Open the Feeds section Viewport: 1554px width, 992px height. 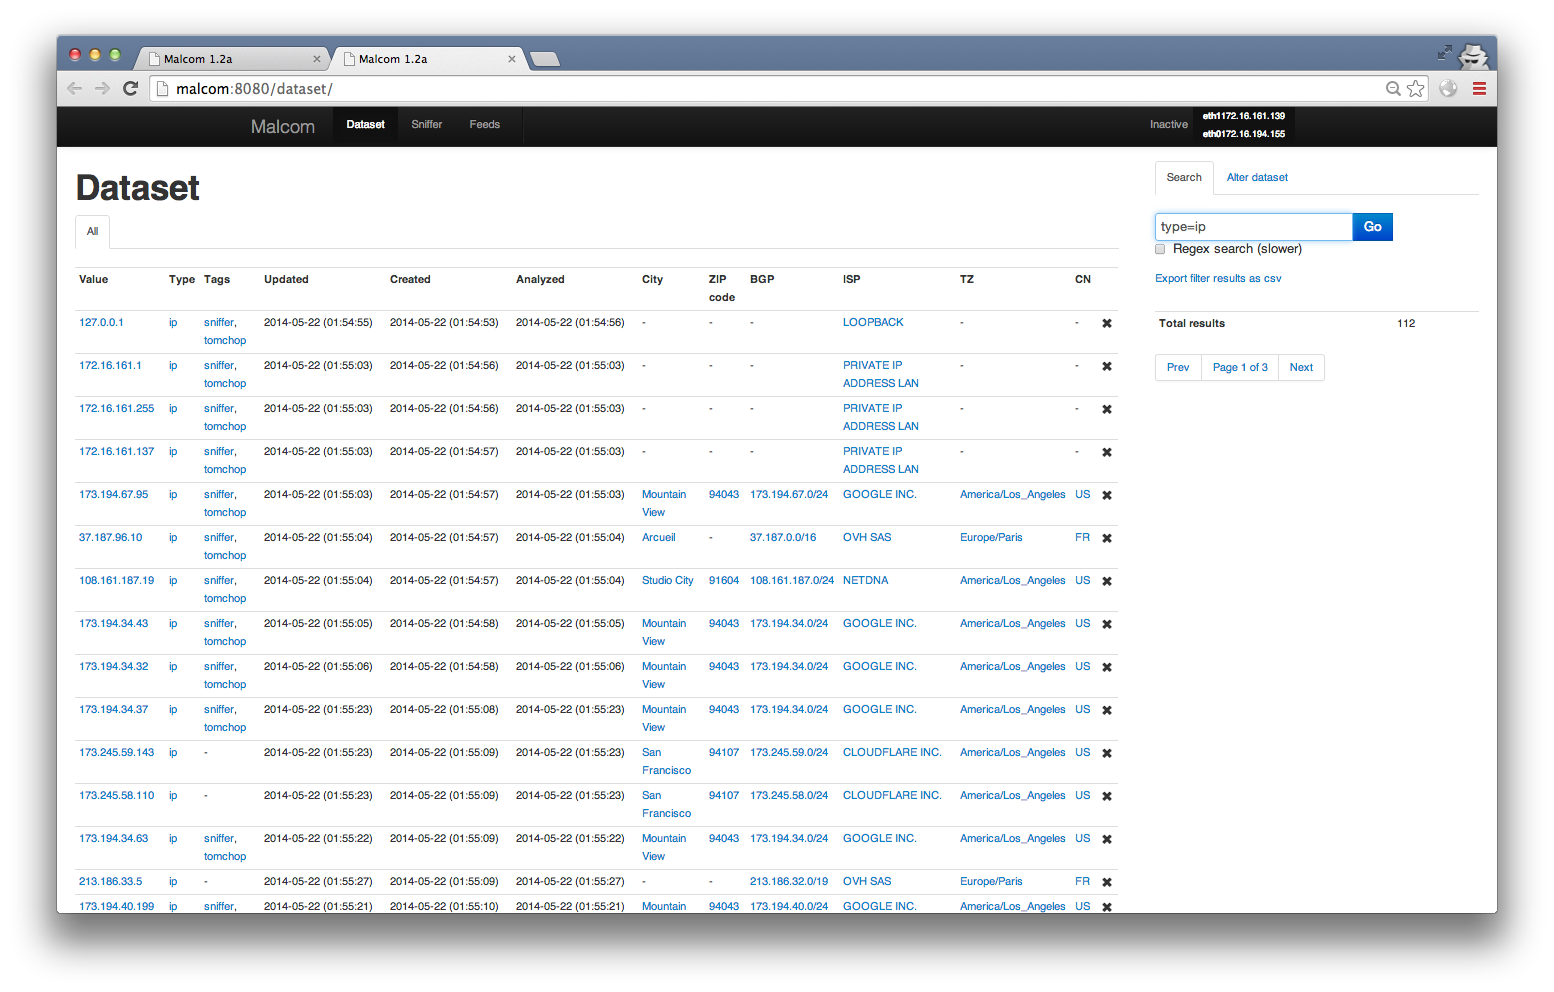pyautogui.click(x=484, y=124)
